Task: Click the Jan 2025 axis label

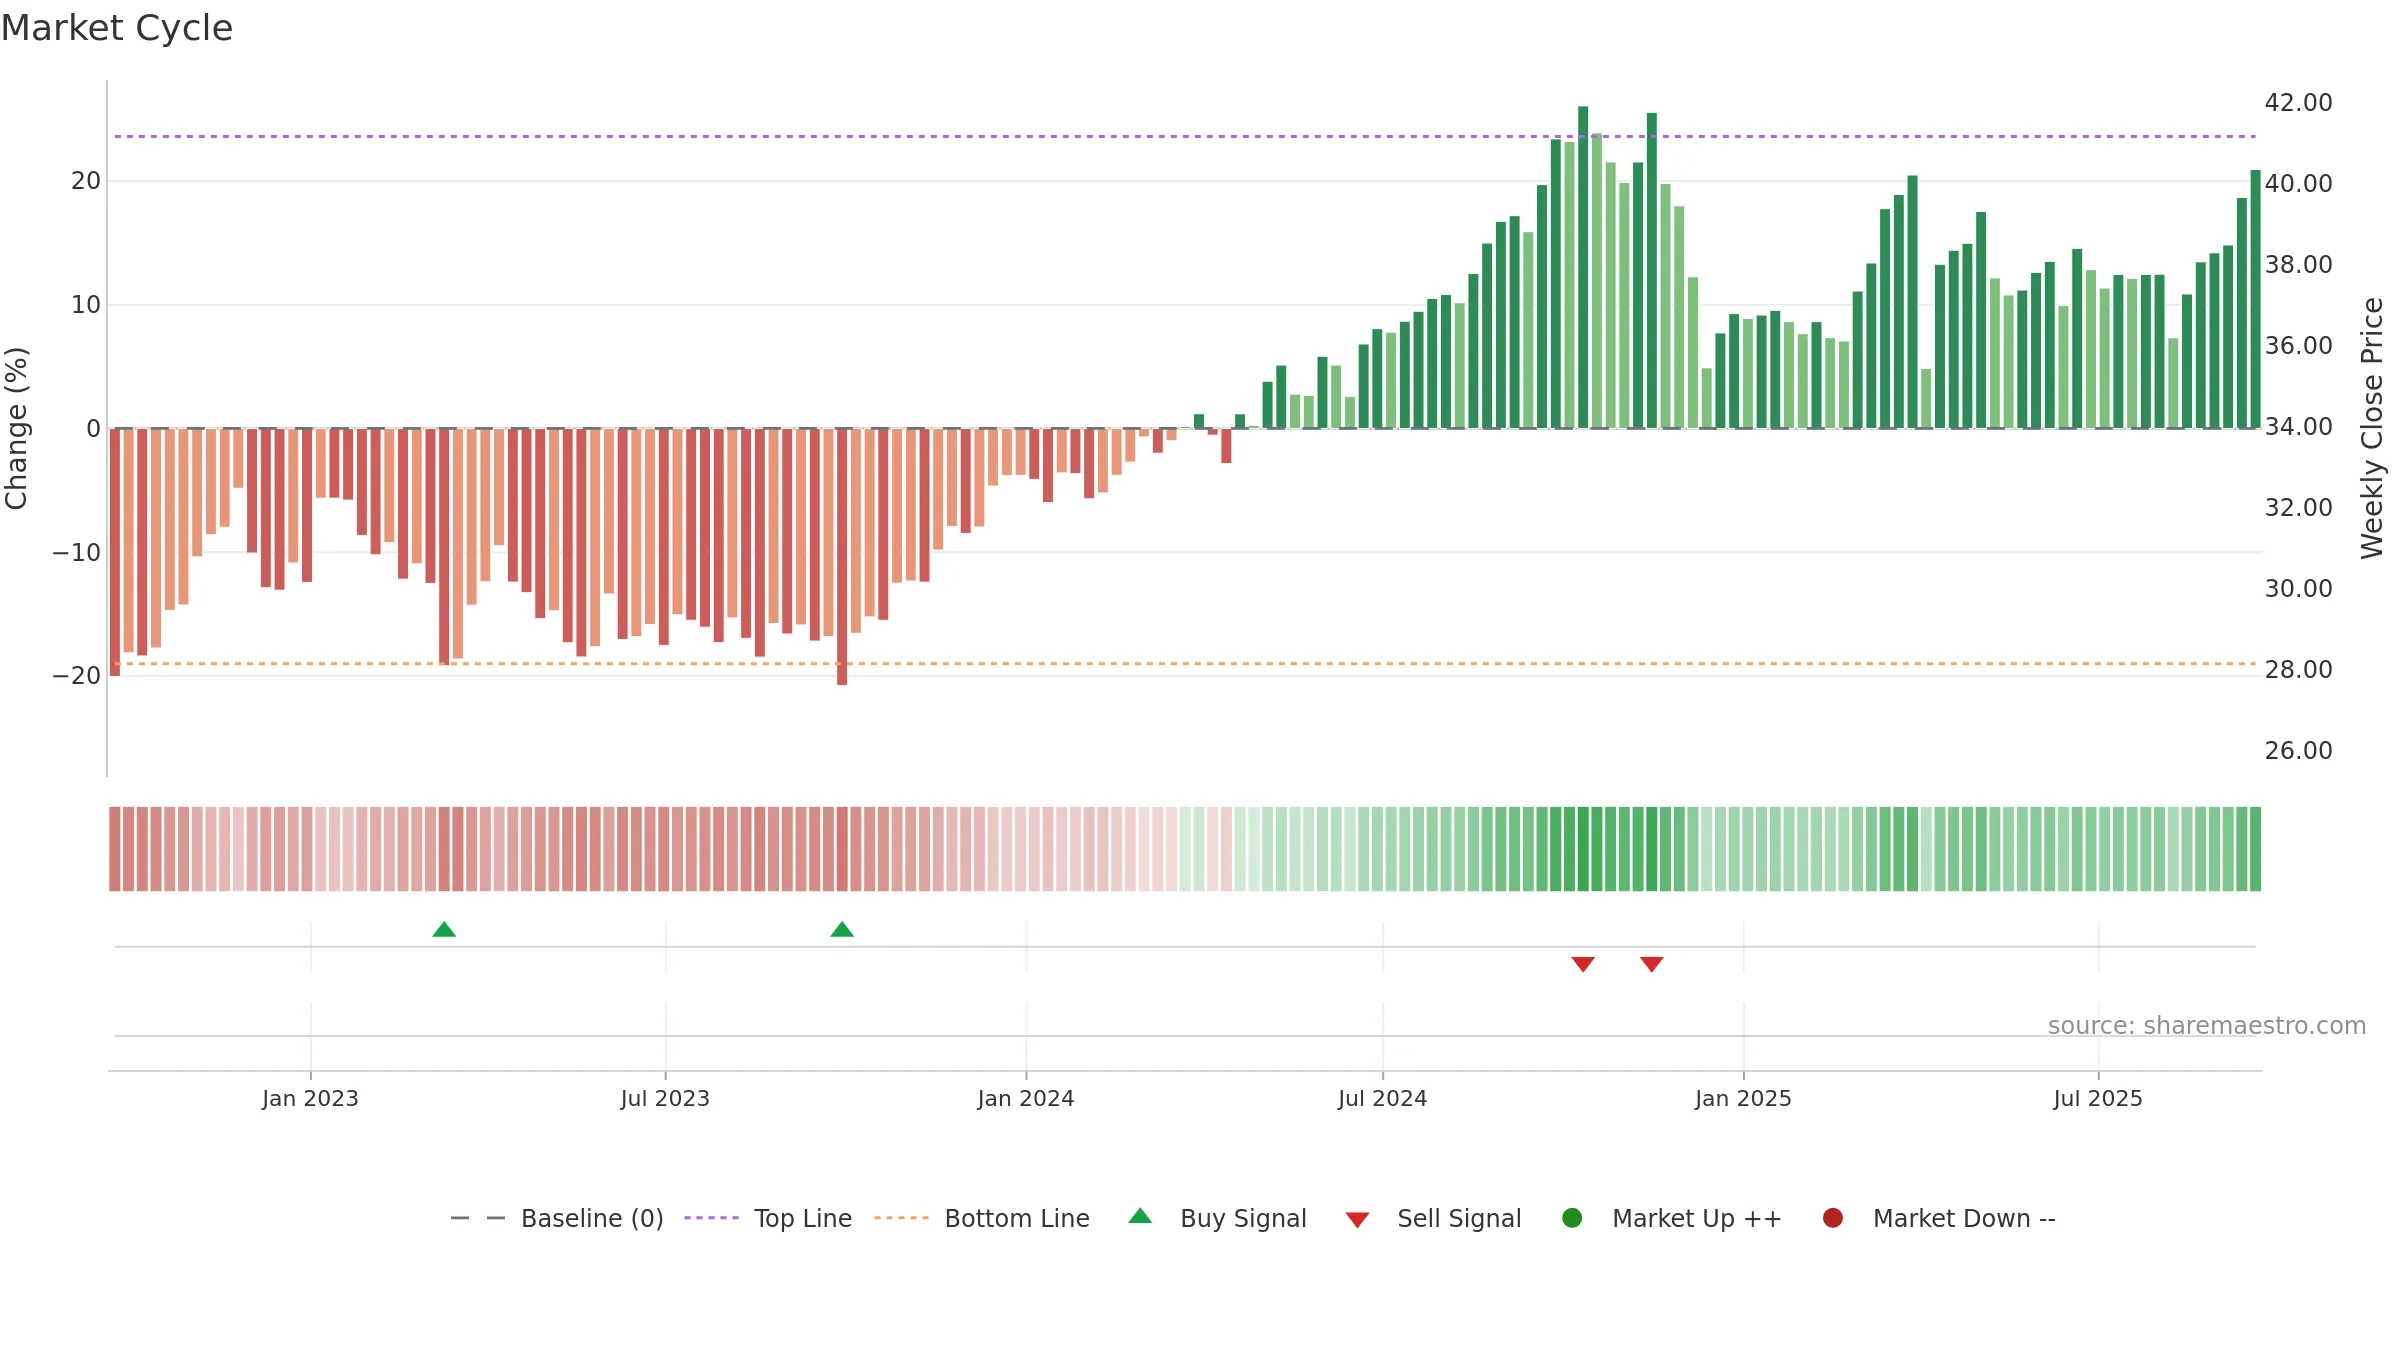Action: tap(1743, 1098)
